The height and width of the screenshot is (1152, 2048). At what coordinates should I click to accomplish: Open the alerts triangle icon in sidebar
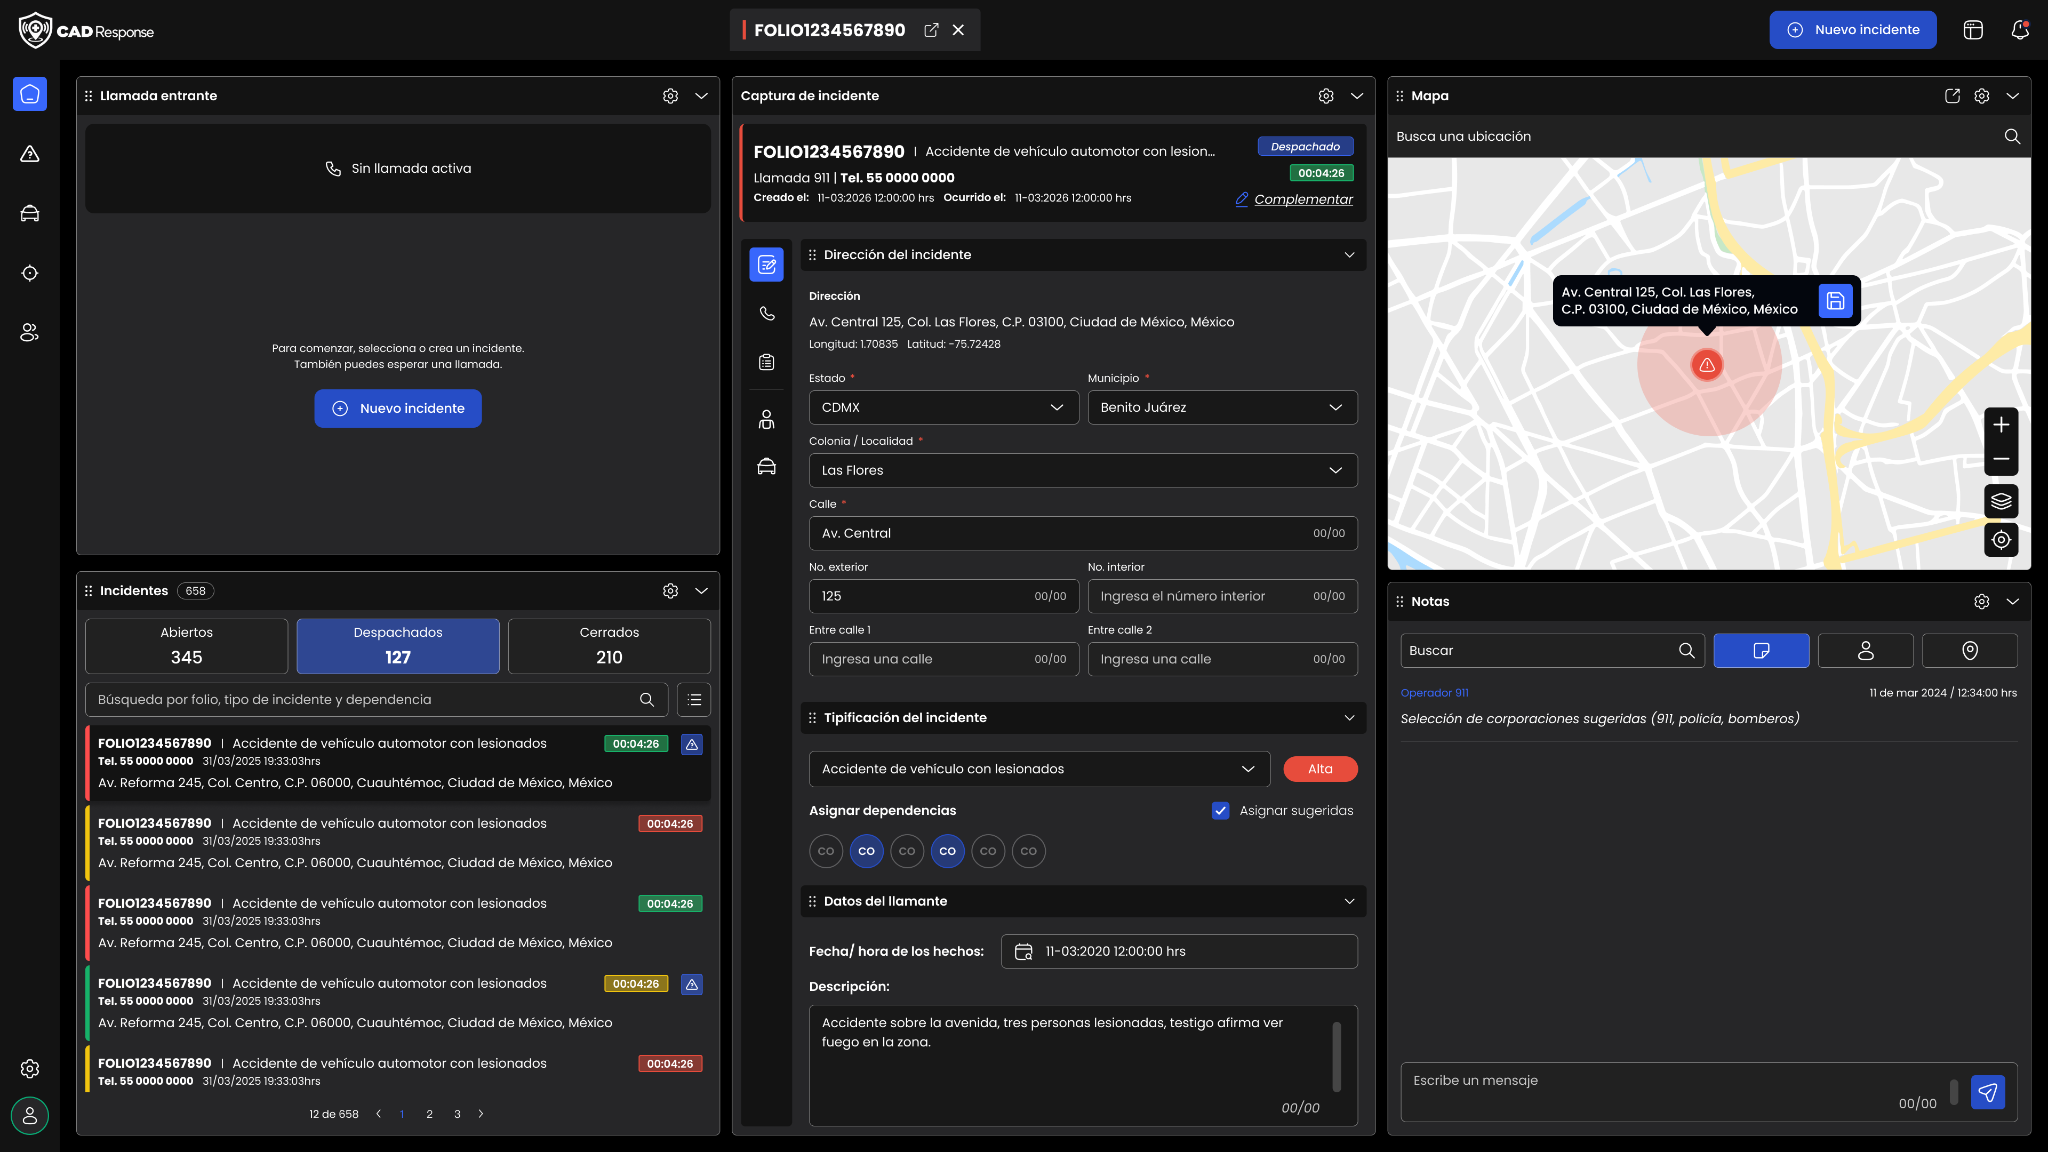tap(30, 154)
